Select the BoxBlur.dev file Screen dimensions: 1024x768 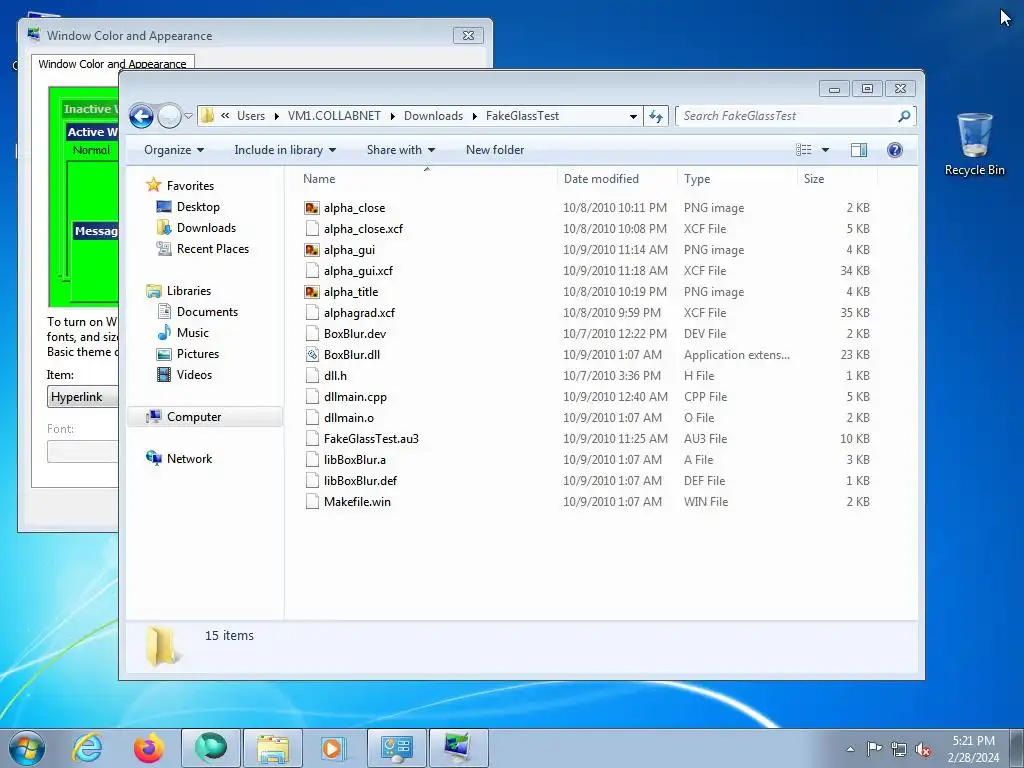(355, 334)
